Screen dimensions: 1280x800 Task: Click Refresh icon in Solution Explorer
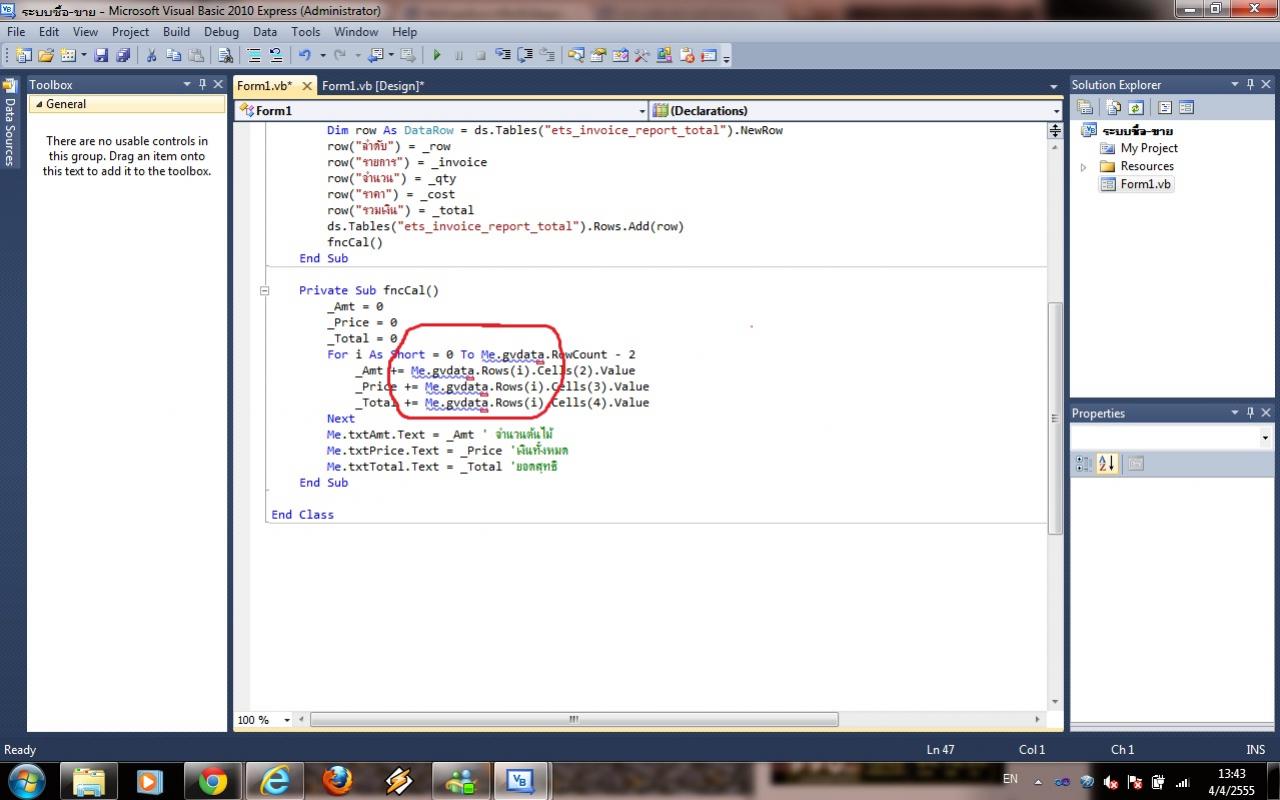click(1136, 108)
